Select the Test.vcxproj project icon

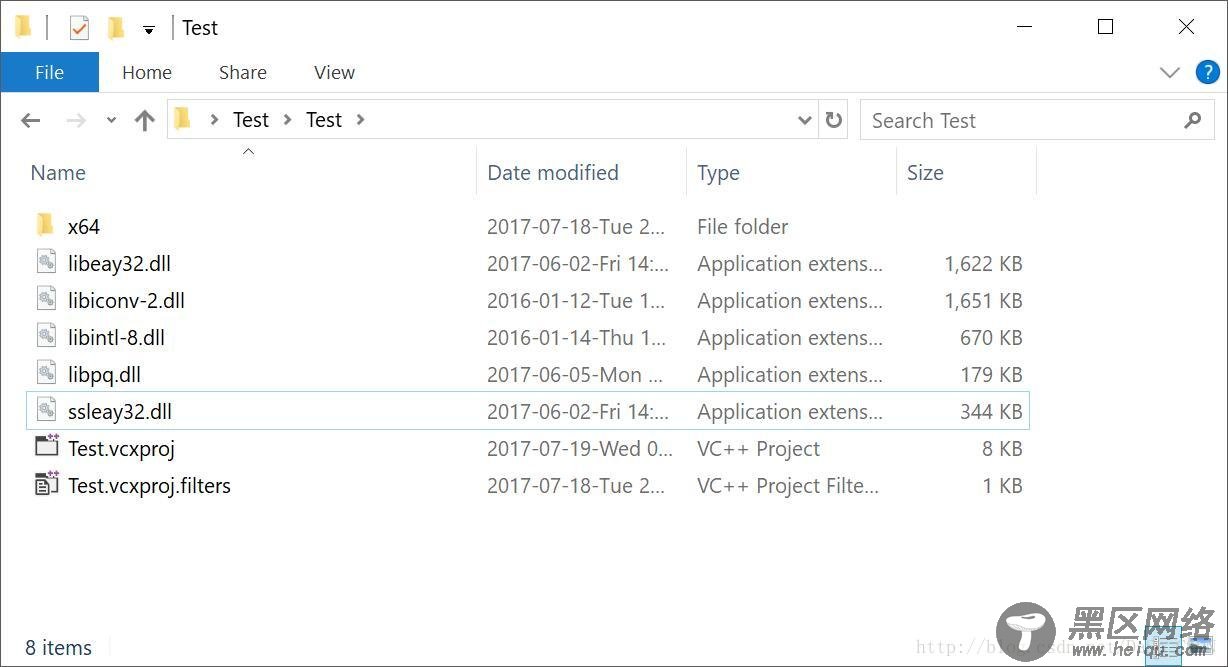point(47,447)
